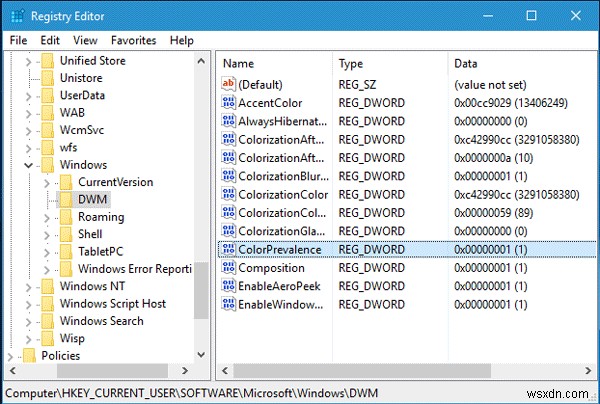Click the CurrentVersion folder icon
Image resolution: width=600 pixels, height=404 pixels.
(x=66, y=182)
